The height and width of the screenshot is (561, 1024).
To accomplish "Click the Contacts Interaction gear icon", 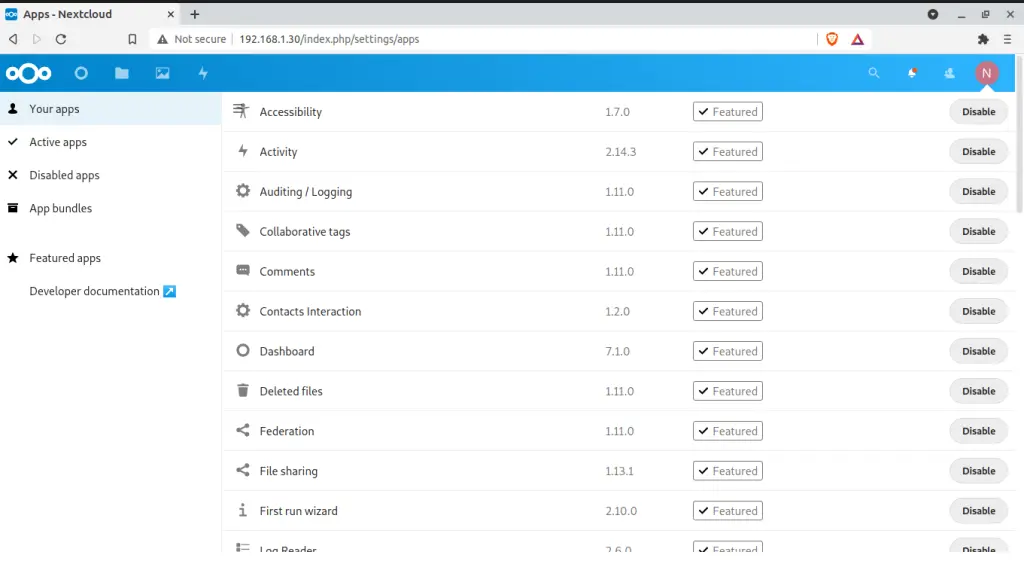I will coord(243,310).
